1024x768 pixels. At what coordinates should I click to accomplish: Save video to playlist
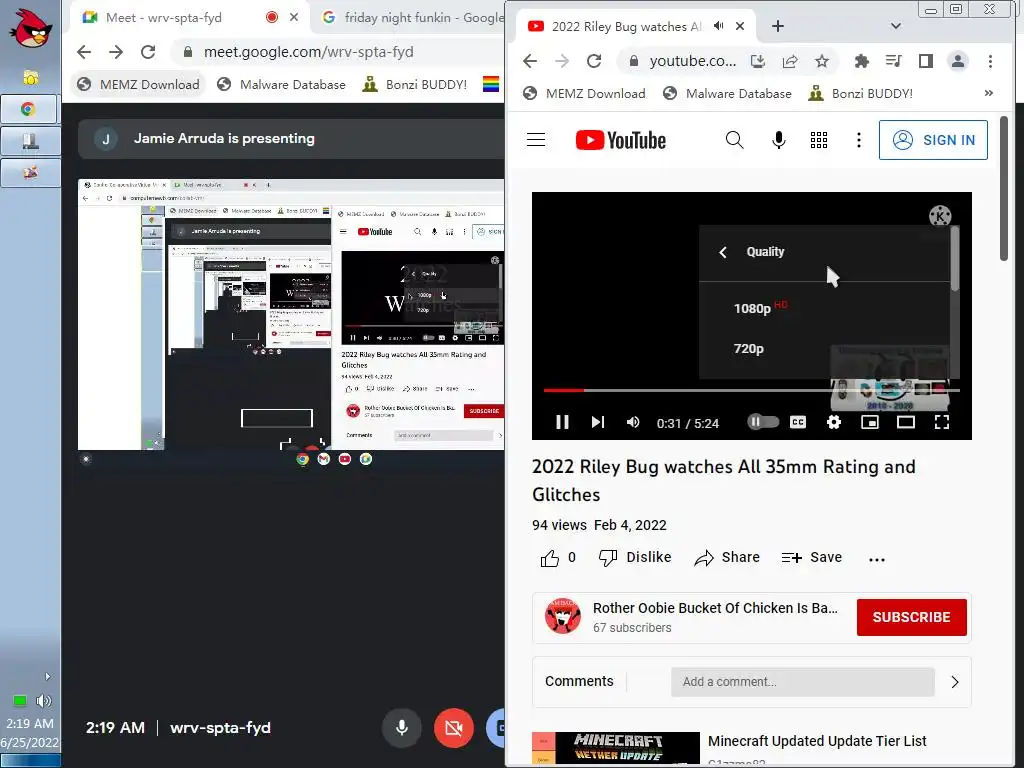812,558
